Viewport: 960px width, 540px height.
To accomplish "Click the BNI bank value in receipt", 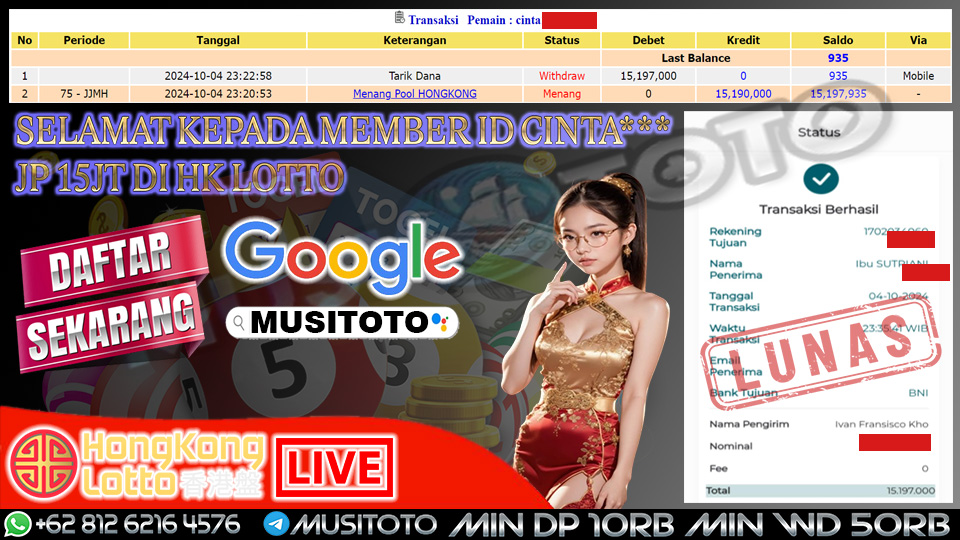I will (x=918, y=393).
